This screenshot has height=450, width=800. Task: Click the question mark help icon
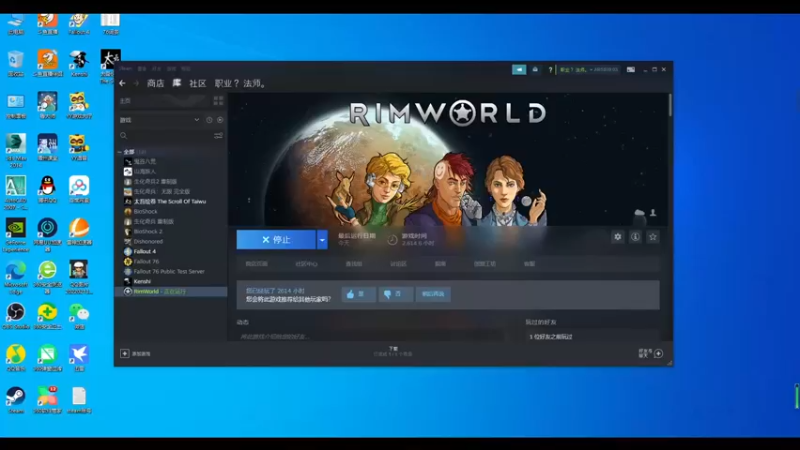(550, 69)
